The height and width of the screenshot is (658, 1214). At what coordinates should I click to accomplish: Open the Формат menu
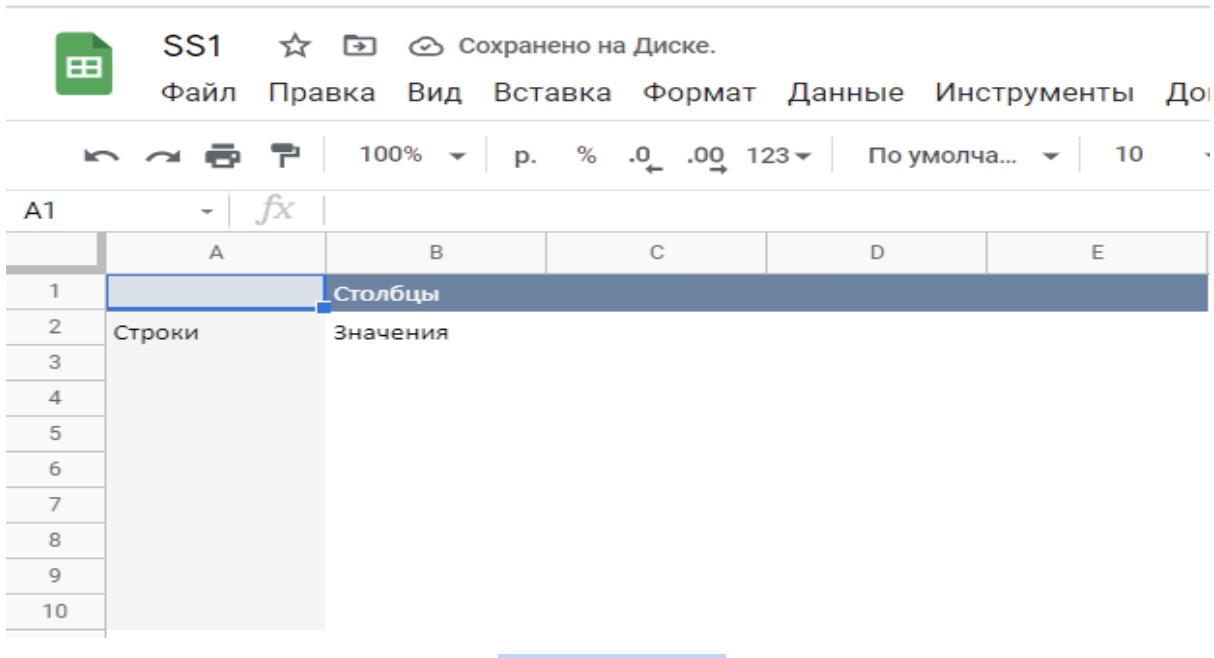698,93
